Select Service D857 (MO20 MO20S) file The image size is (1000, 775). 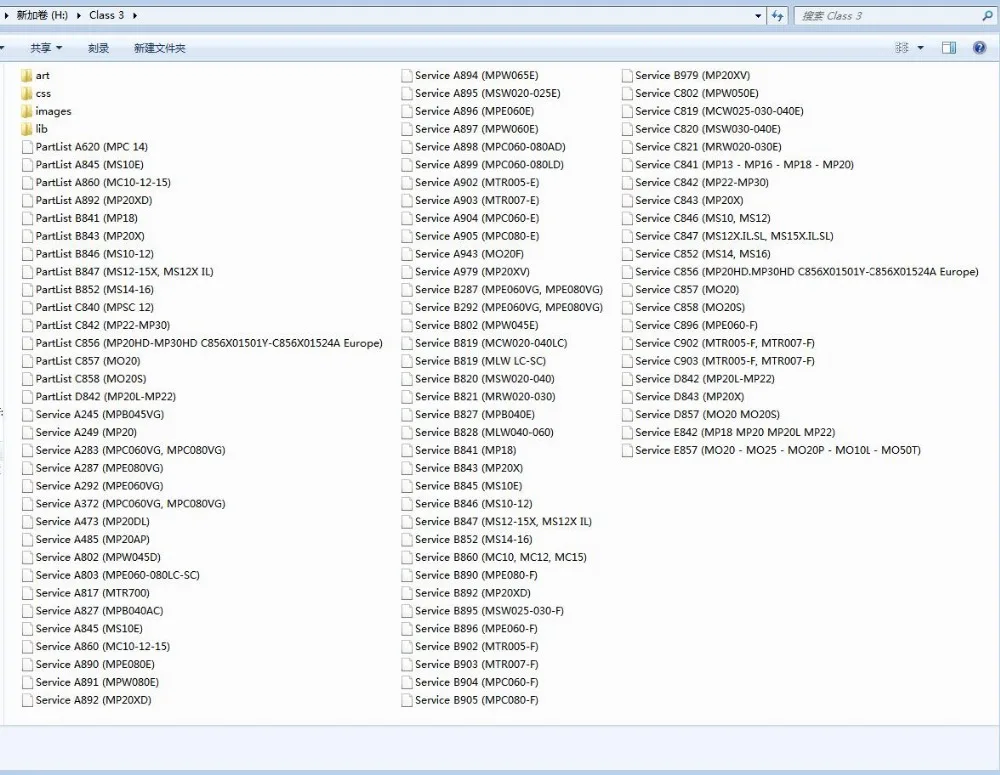[x=707, y=415]
